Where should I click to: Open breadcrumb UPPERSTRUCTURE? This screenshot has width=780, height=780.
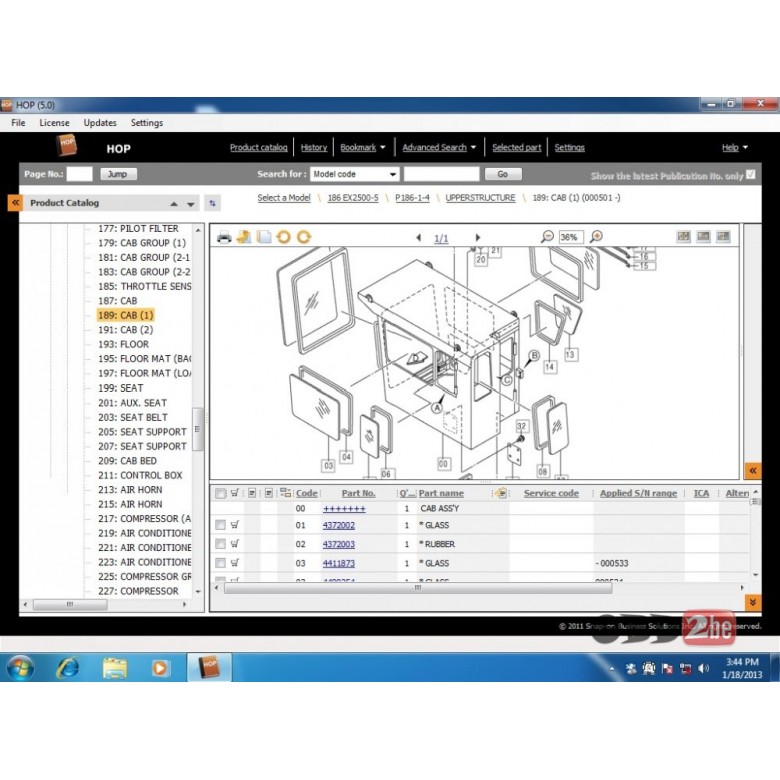click(x=481, y=198)
